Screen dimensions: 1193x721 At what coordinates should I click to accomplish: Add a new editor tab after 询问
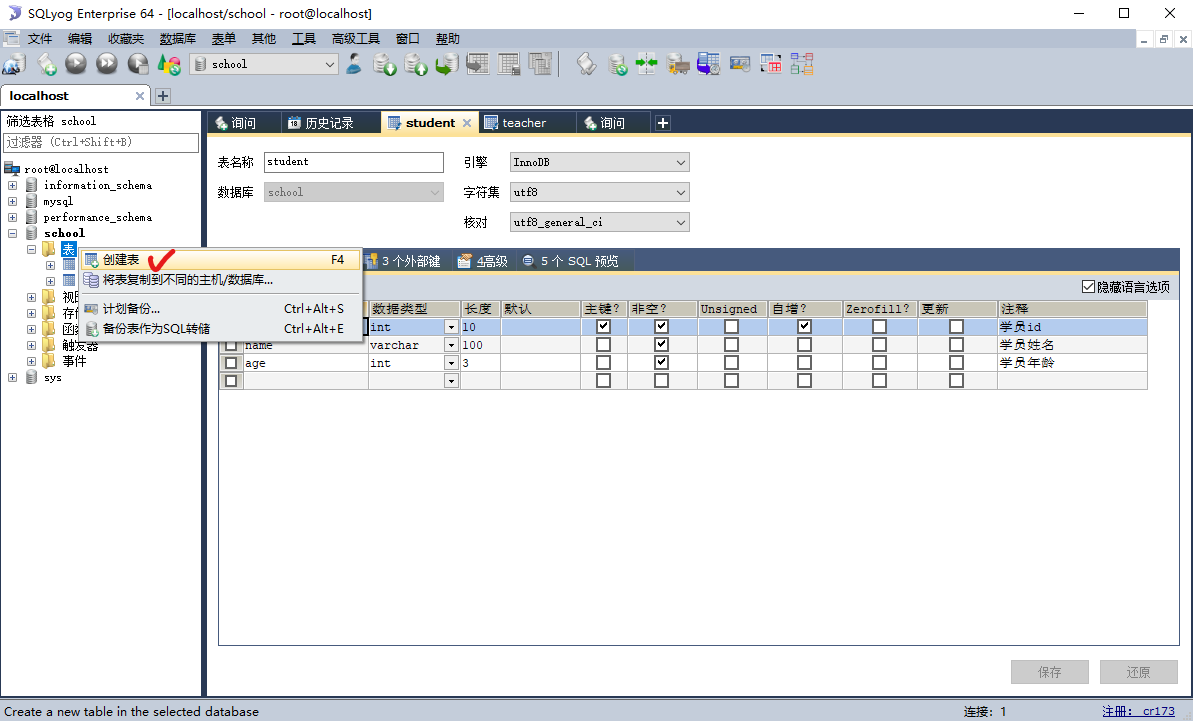(663, 123)
